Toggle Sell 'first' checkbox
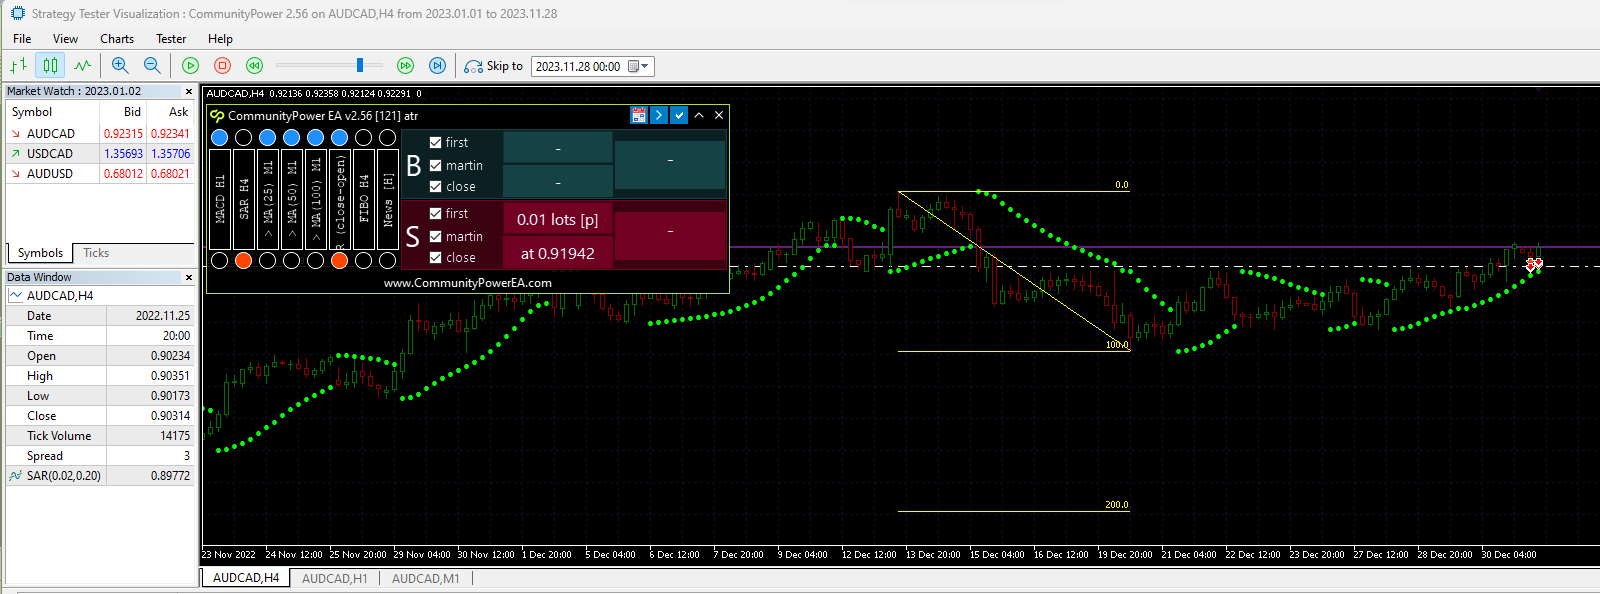1600x594 pixels. coord(435,213)
